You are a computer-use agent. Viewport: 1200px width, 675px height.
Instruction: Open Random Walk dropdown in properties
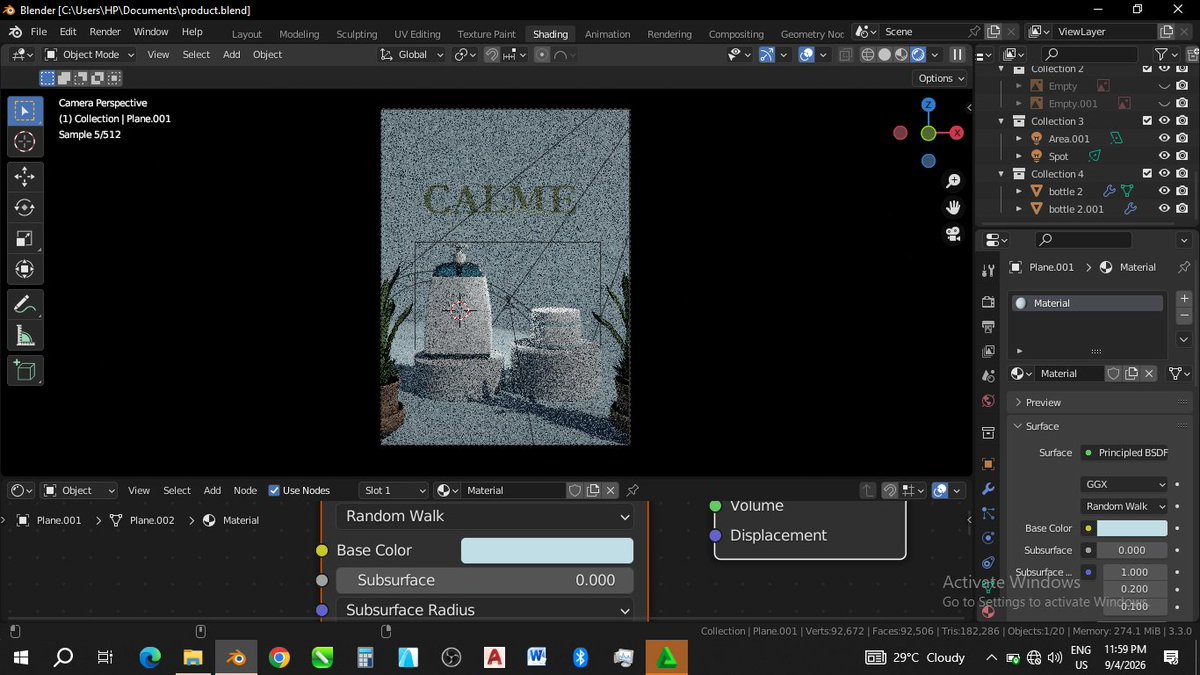pos(1123,506)
